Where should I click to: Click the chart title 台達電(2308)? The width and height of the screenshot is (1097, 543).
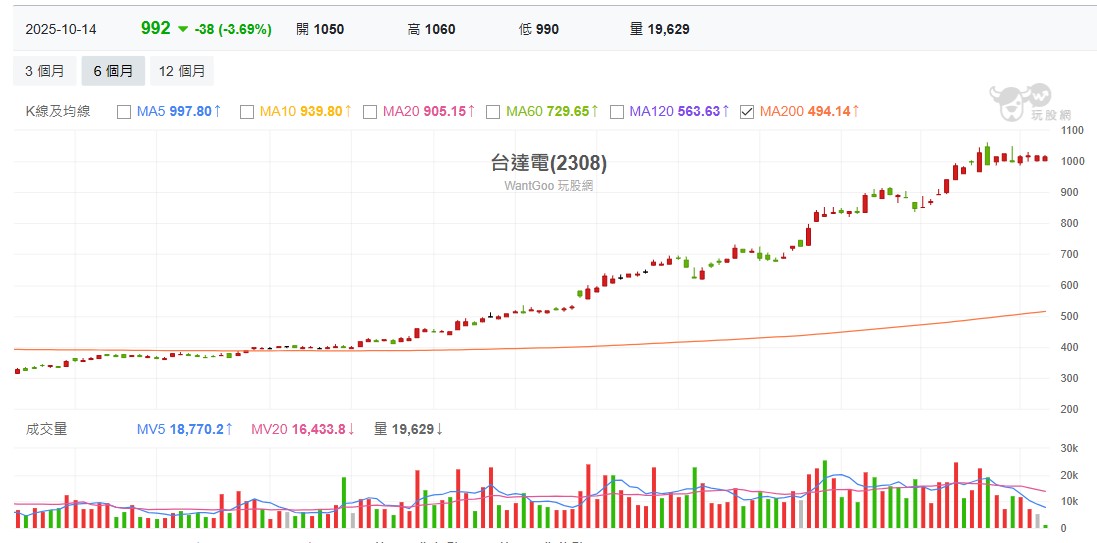coord(549,163)
